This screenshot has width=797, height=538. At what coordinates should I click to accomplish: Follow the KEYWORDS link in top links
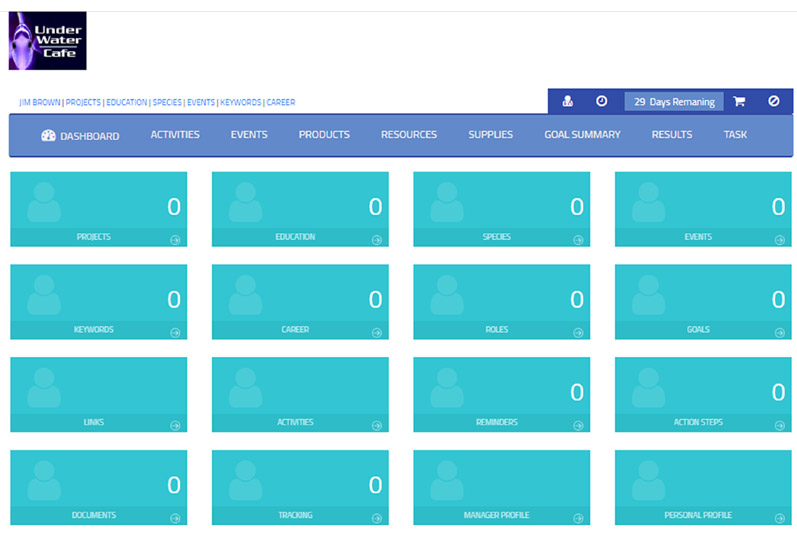(240, 102)
